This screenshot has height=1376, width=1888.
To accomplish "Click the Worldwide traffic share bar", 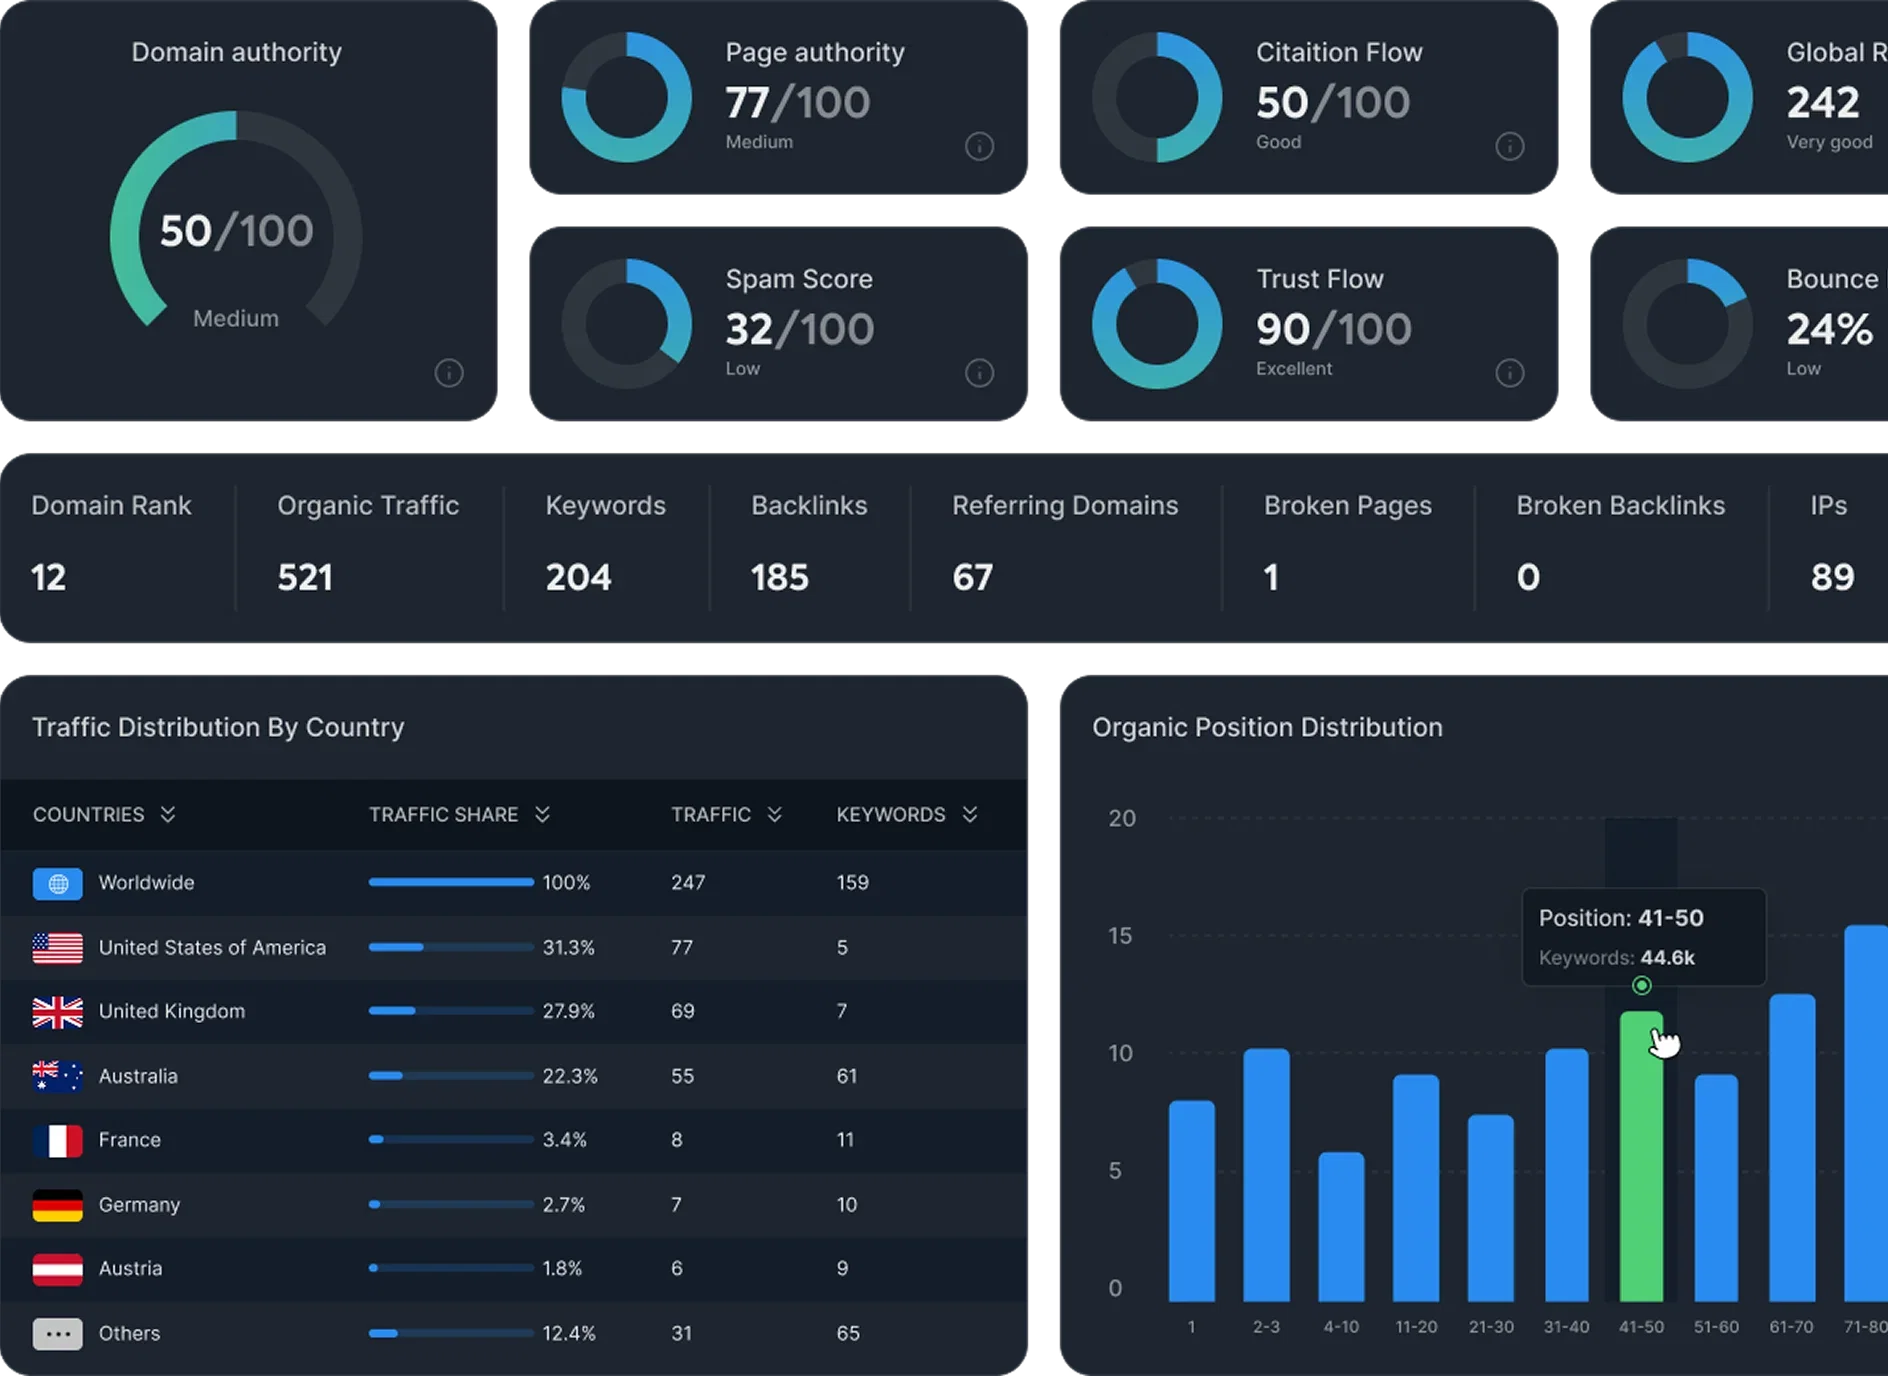I will click(x=451, y=882).
